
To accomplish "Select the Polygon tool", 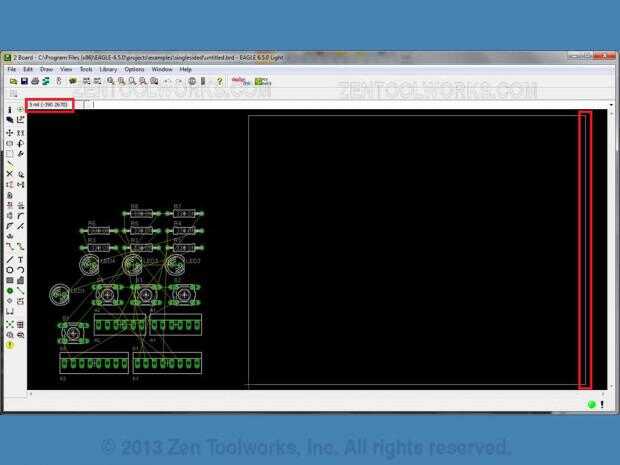I will click(21, 280).
